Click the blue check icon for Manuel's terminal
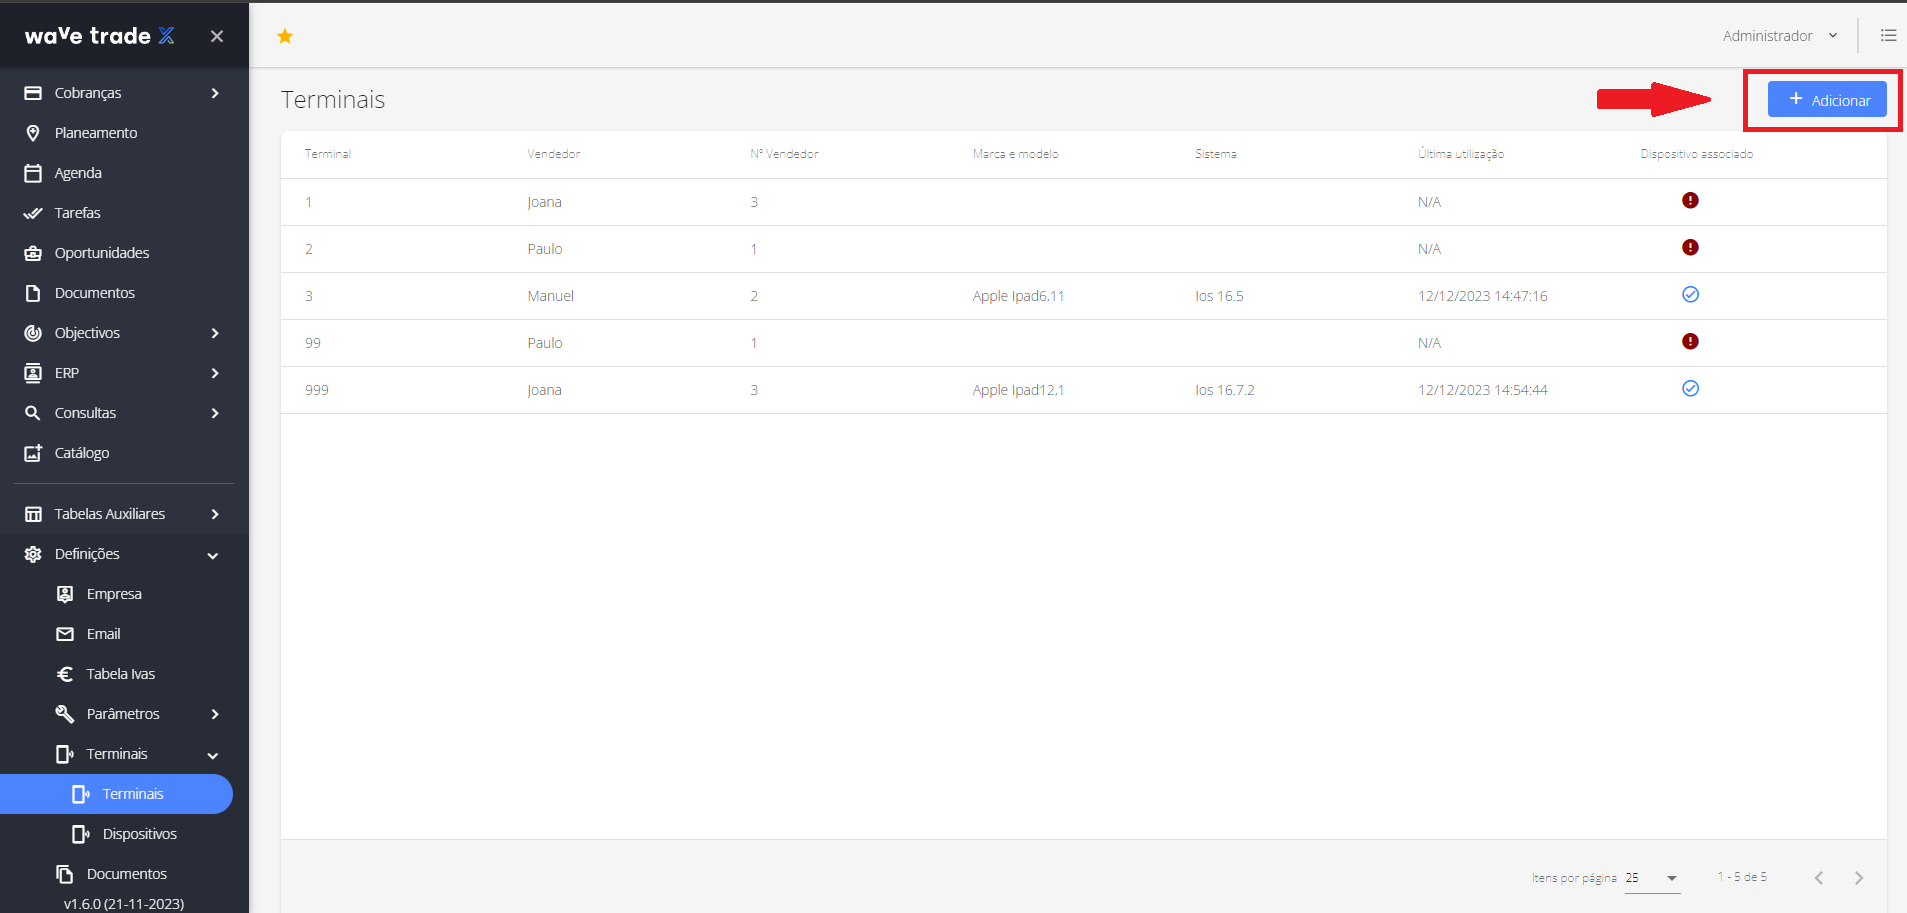This screenshot has height=913, width=1907. (1690, 295)
